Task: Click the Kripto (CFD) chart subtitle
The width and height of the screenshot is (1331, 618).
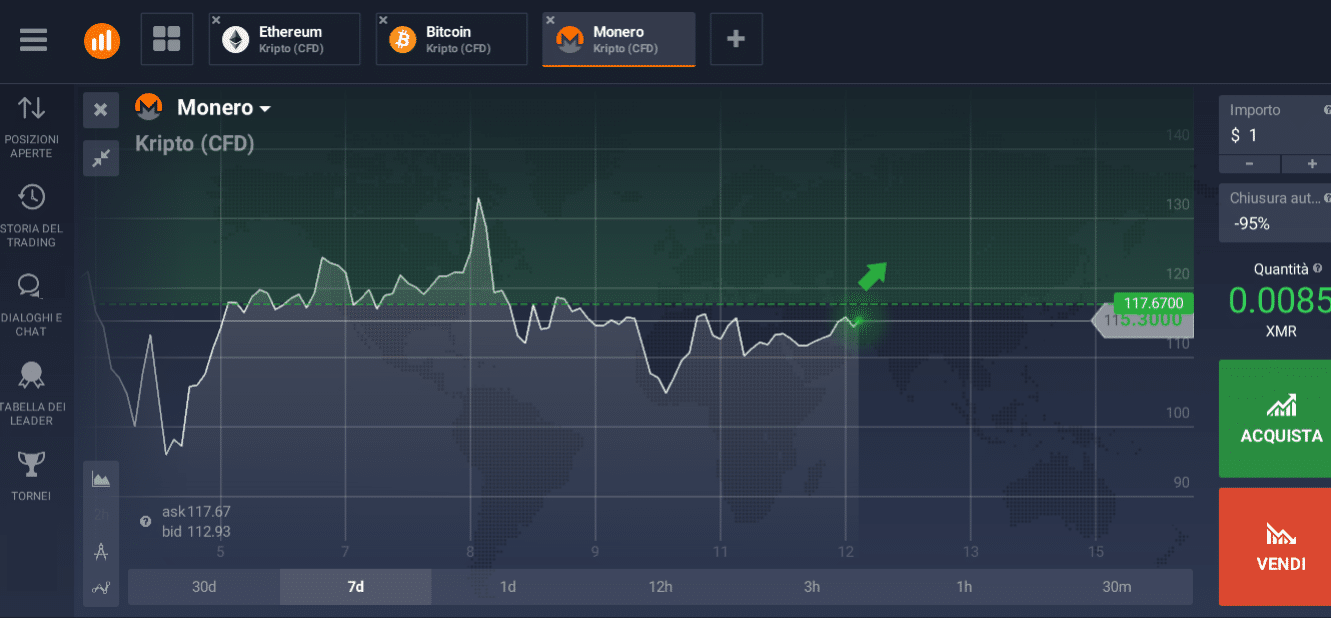Action: pyautogui.click(x=195, y=144)
